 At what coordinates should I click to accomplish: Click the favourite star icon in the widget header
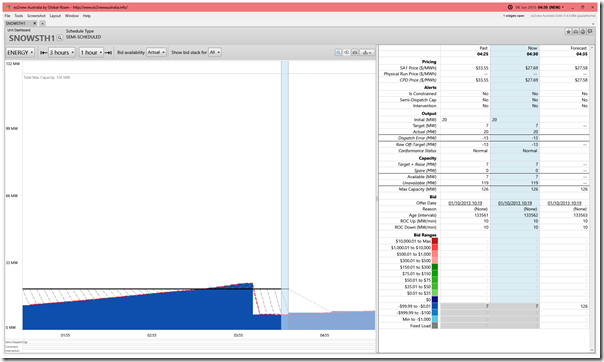[x=568, y=32]
